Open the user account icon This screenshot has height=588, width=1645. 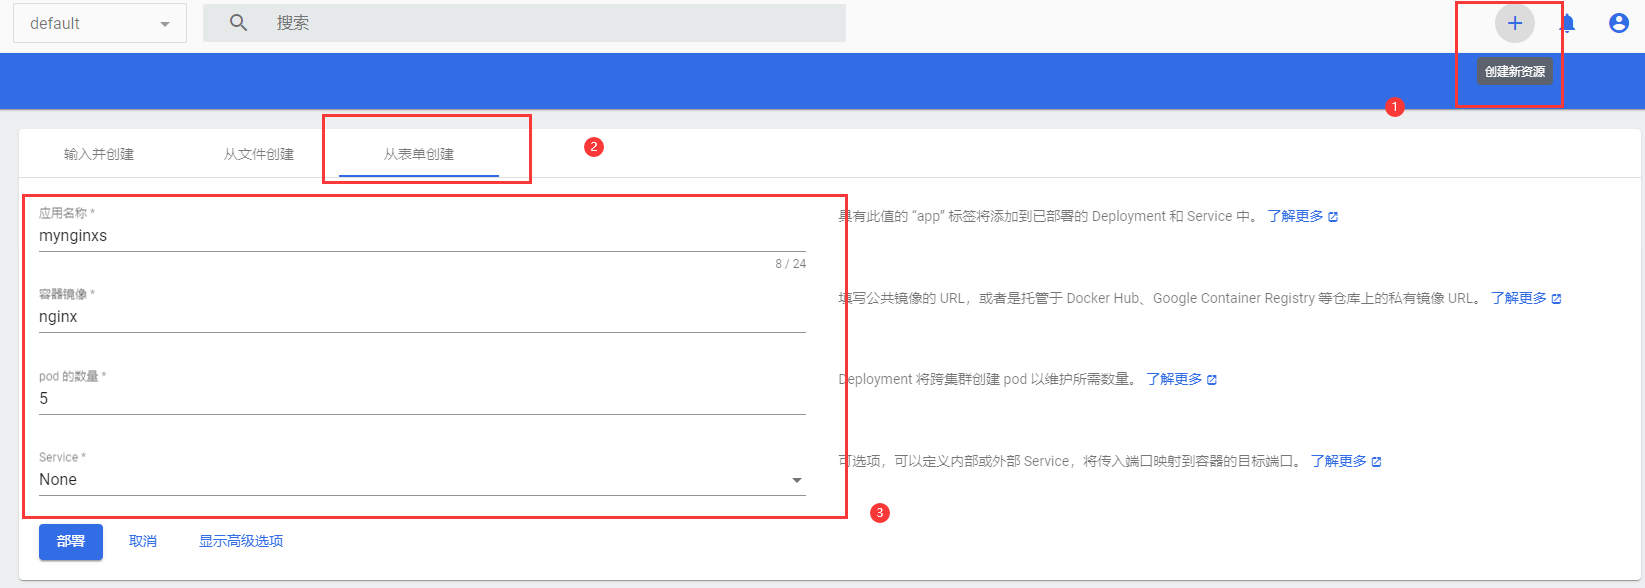point(1618,23)
